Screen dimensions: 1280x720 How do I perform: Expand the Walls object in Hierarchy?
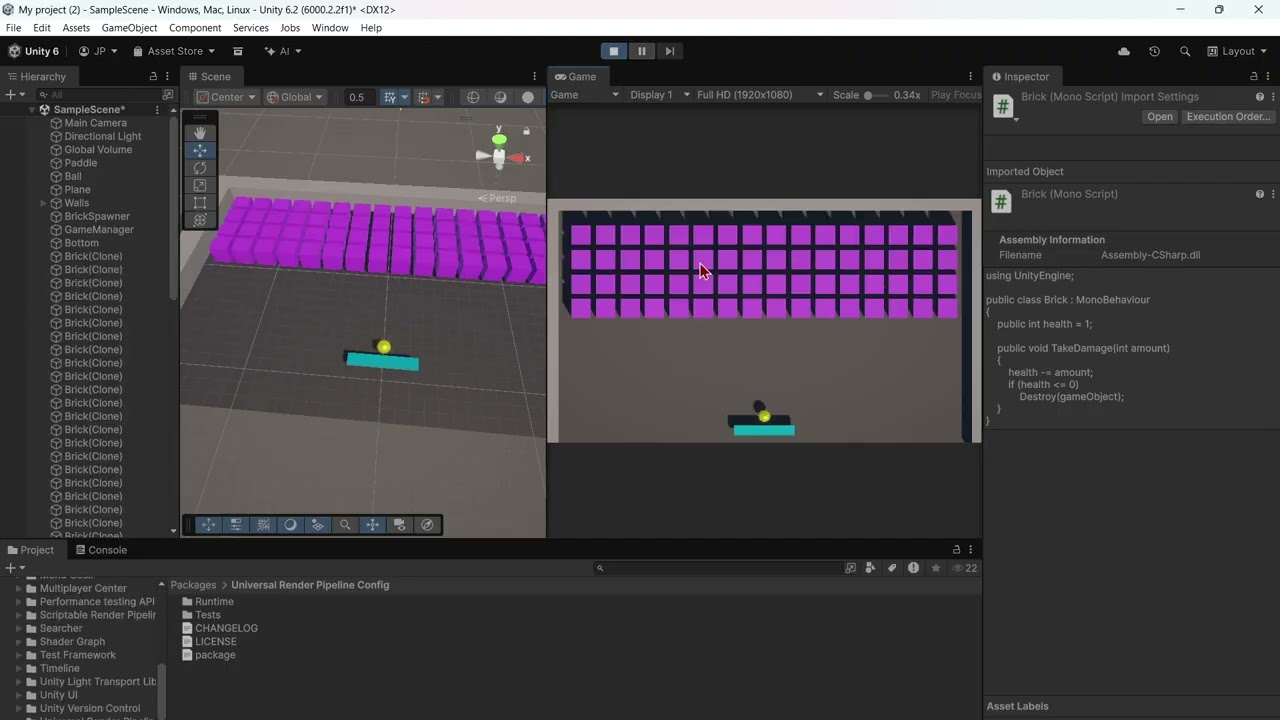pyautogui.click(x=43, y=203)
